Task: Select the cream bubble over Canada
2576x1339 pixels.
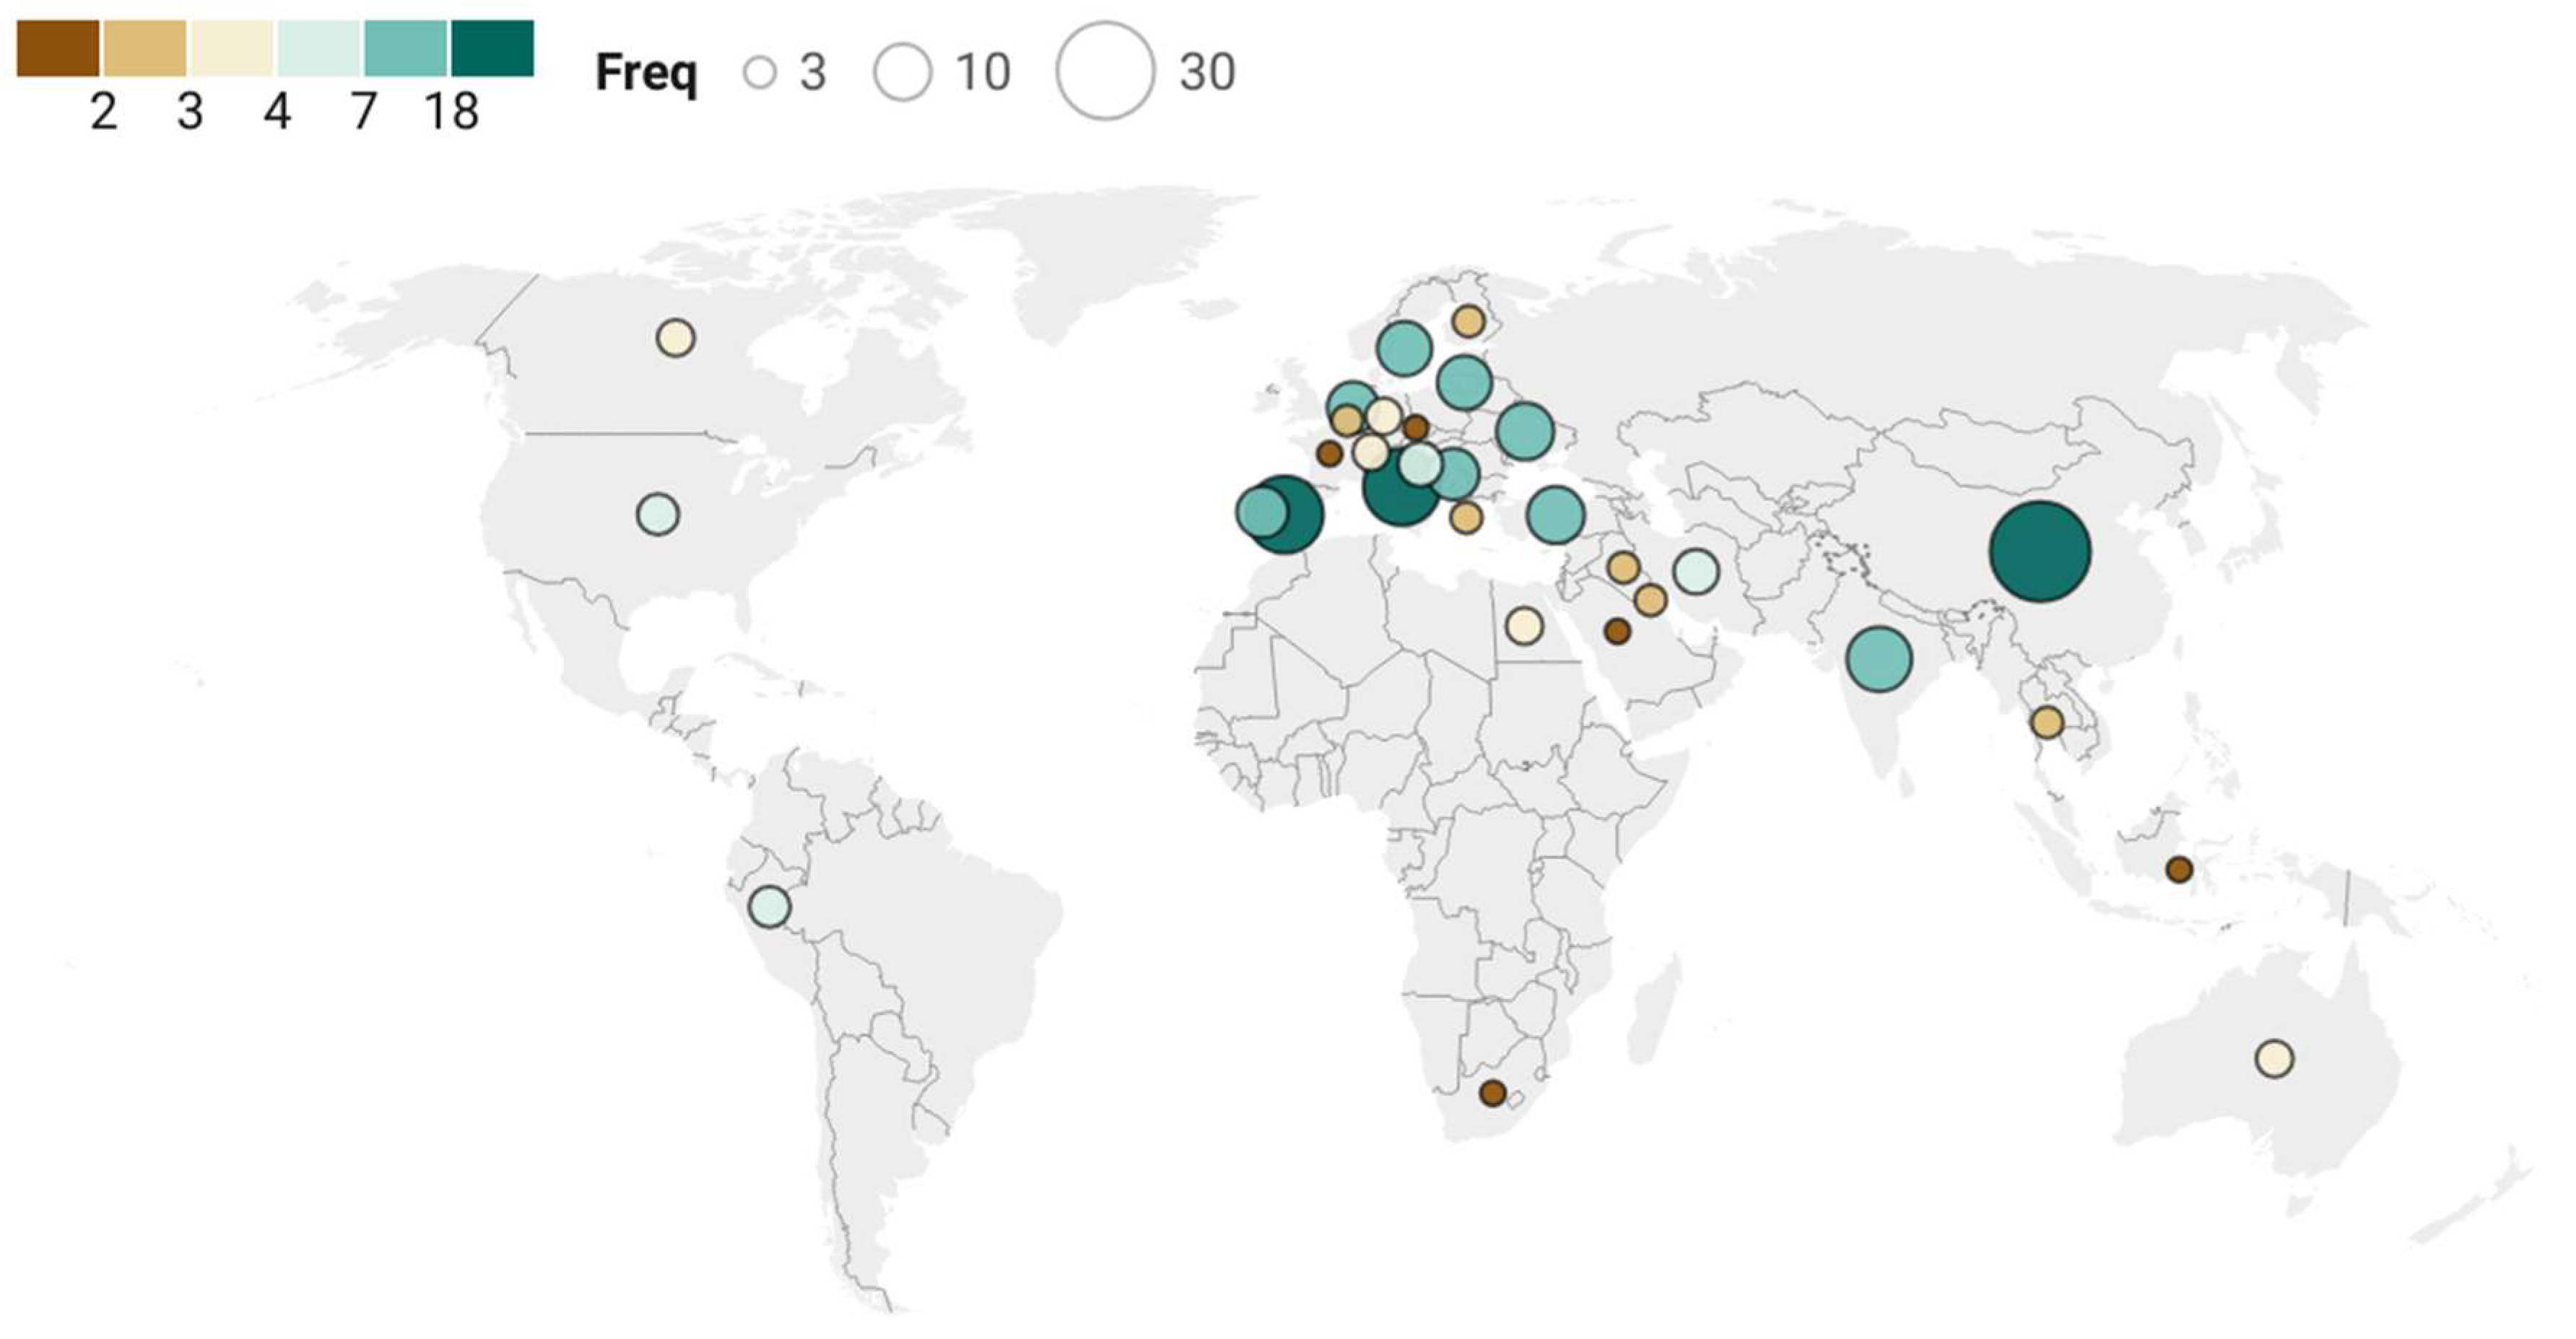Action: coord(675,338)
